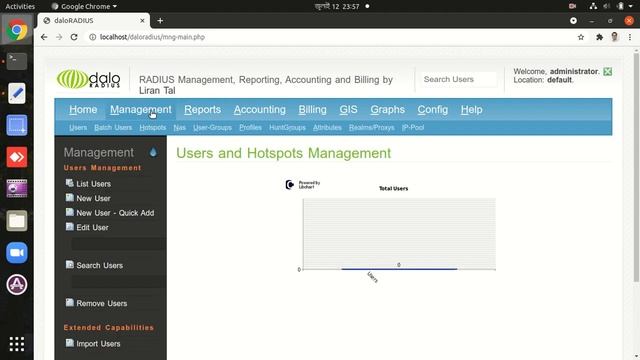The width and height of the screenshot is (640, 360).
Task: Select the Users submenu link
Action: click(x=78, y=127)
